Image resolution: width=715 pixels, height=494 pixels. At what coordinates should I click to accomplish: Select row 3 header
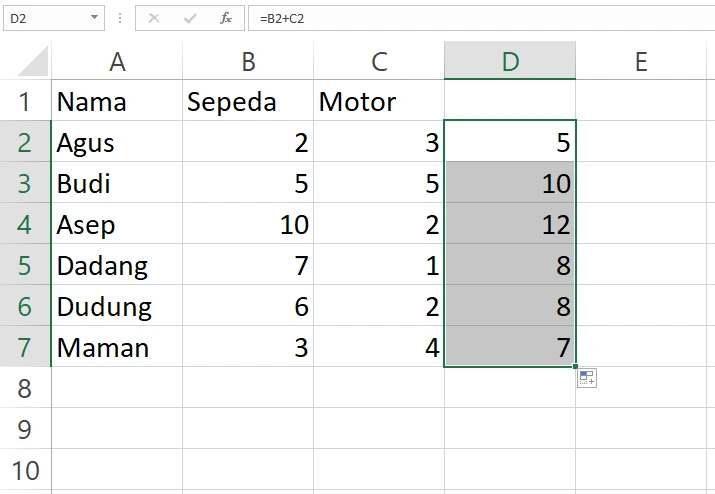tap(25, 183)
